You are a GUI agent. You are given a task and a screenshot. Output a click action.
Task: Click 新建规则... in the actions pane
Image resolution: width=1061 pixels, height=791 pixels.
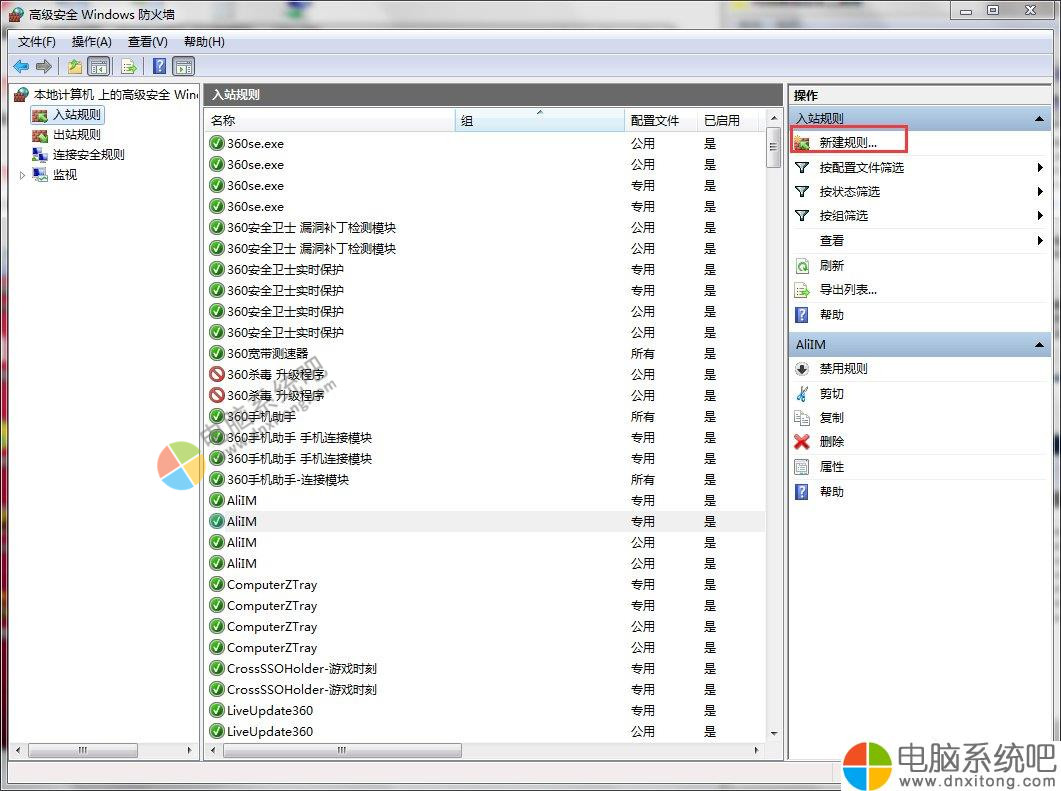click(x=848, y=143)
